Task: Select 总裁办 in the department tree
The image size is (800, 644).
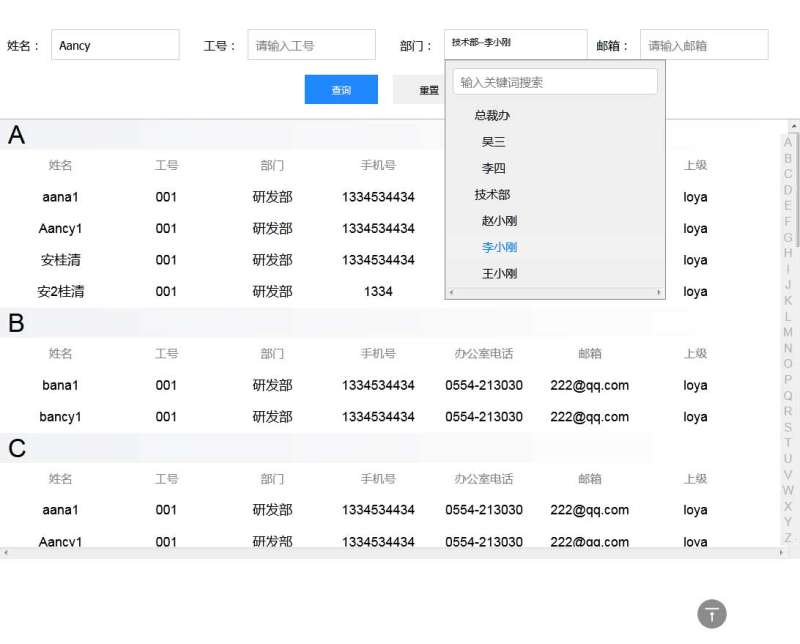Action: [492, 115]
